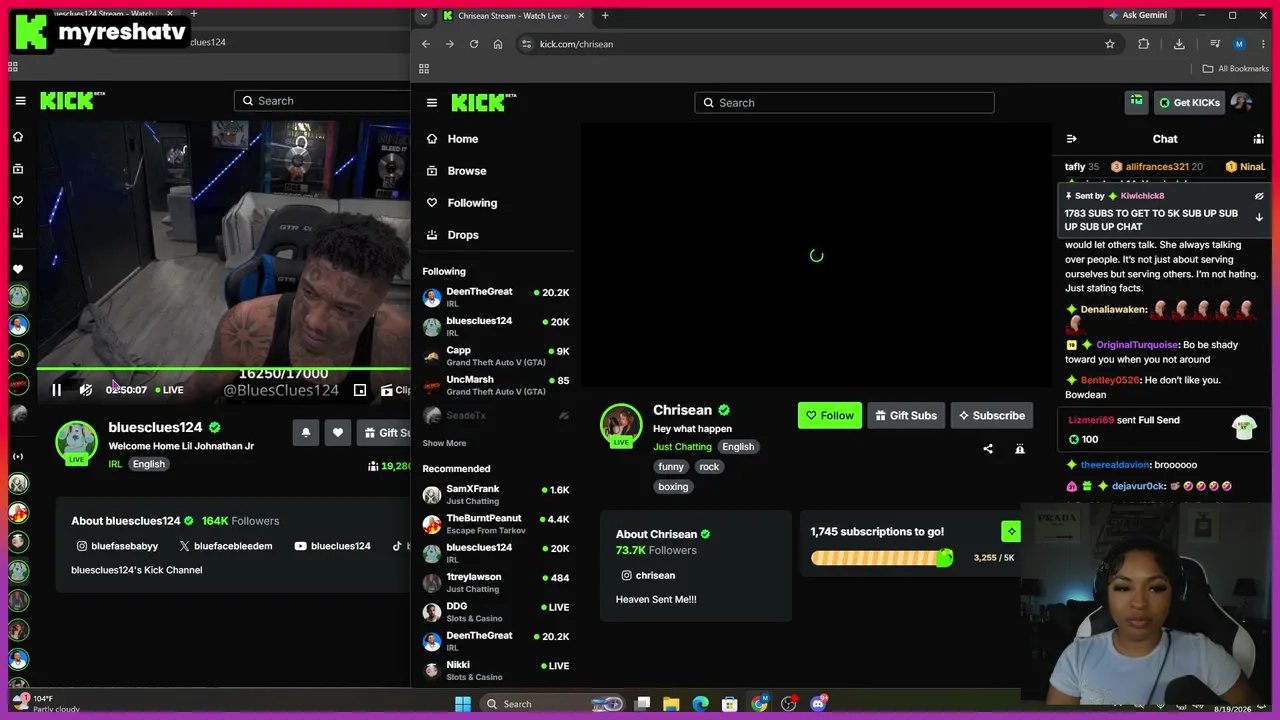Open Discord from the taskbar
The width and height of the screenshot is (1280, 720).
point(819,704)
